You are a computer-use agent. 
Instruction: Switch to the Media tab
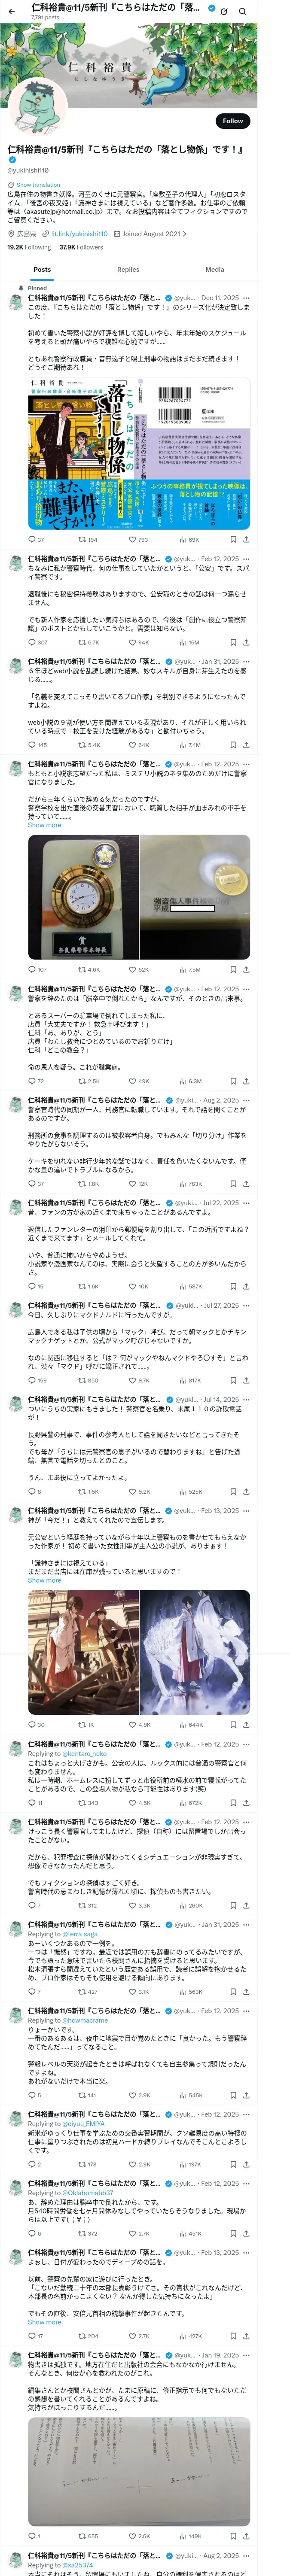tap(214, 269)
